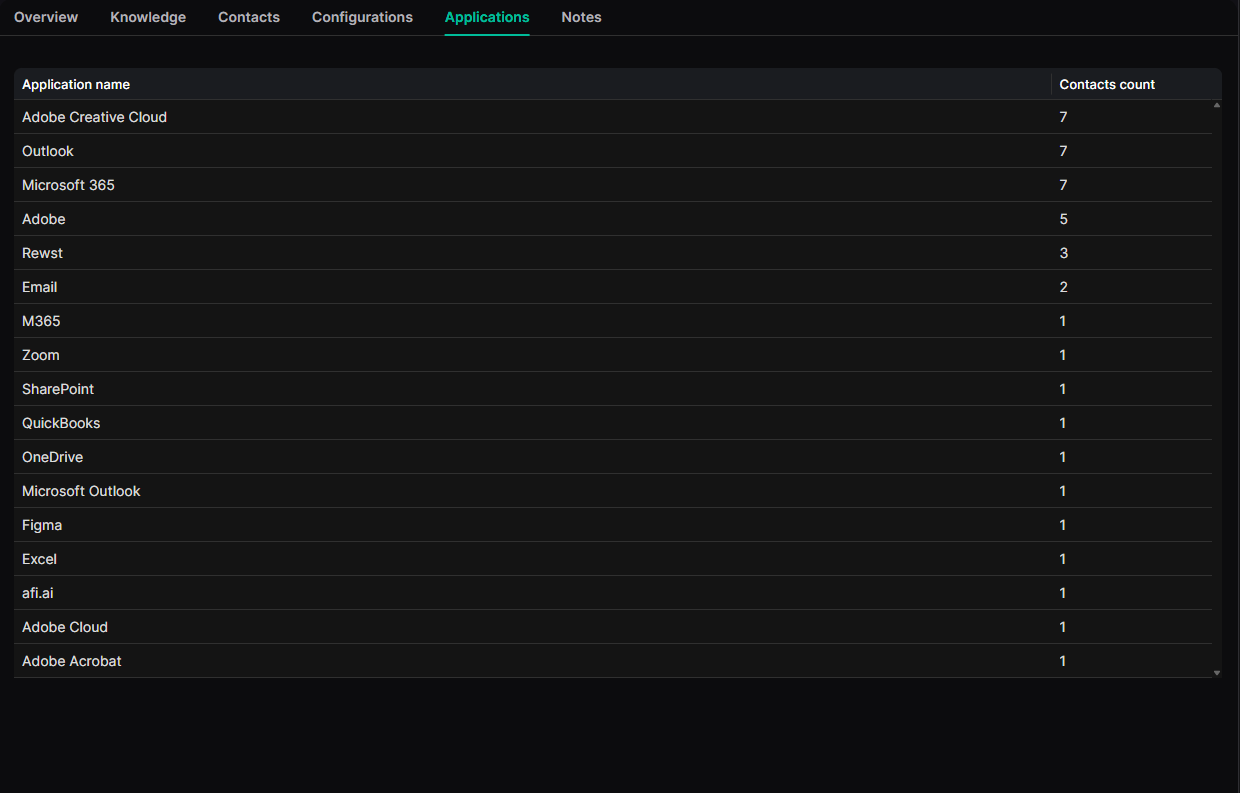Select the Adobe row with 5 contacts

pyautogui.click(x=613, y=219)
